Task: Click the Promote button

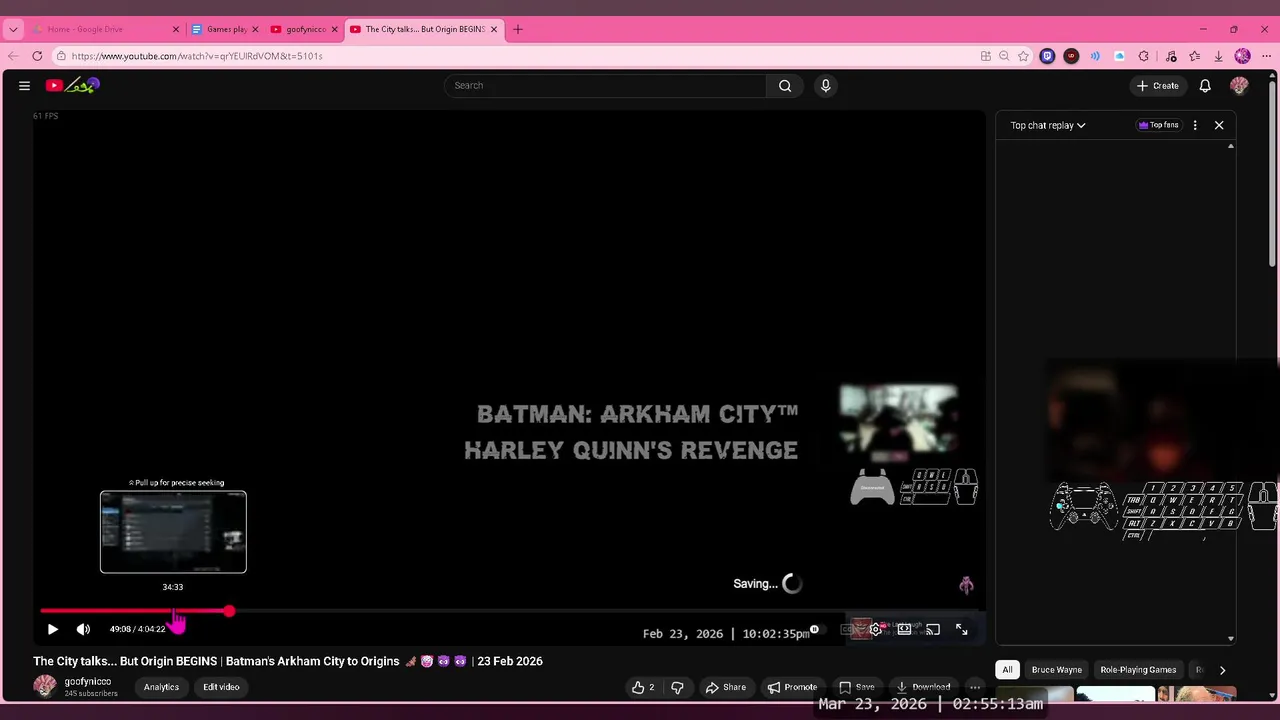Action: pyautogui.click(x=792, y=687)
